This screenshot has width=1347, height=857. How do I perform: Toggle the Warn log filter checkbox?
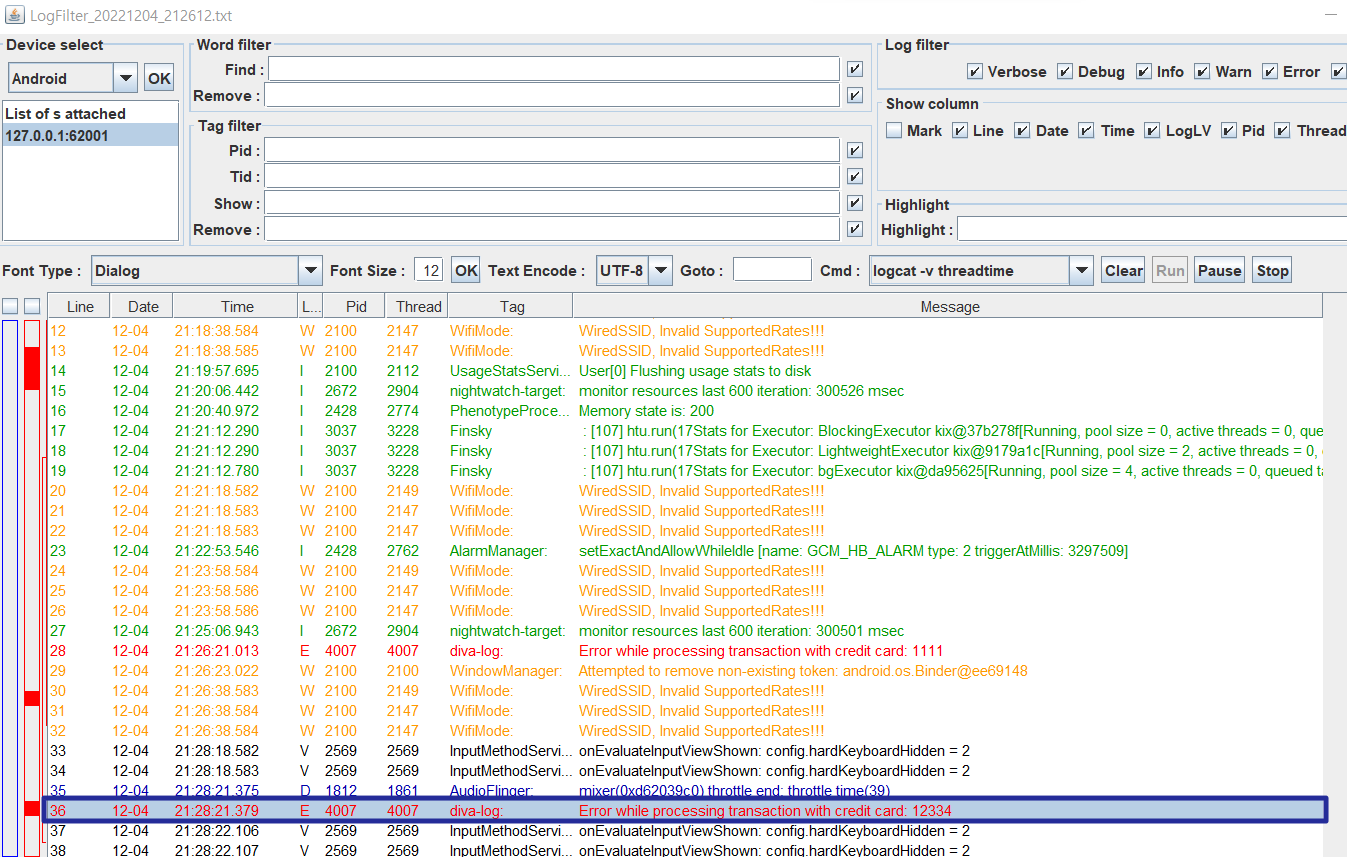[1203, 72]
